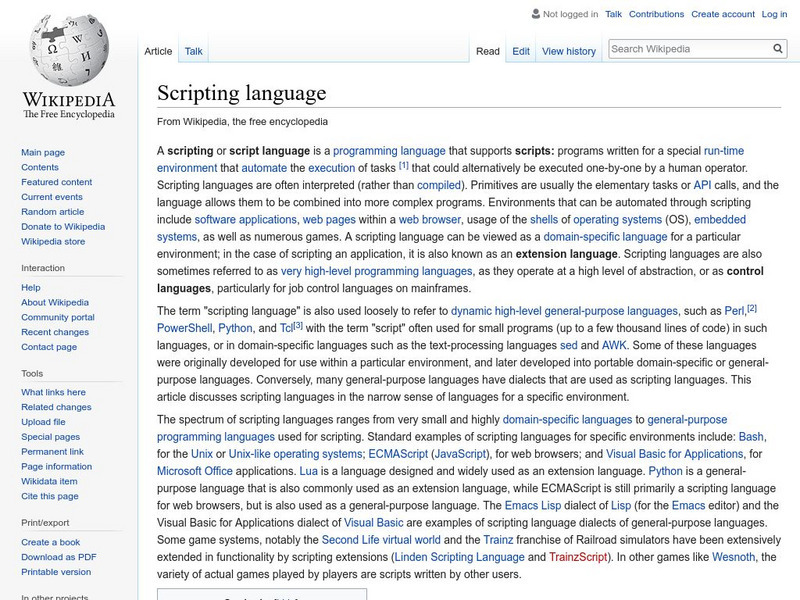This screenshot has height=600, width=800.
Task: Click the Wikipedia globe logo
Action: pyautogui.click(x=69, y=49)
